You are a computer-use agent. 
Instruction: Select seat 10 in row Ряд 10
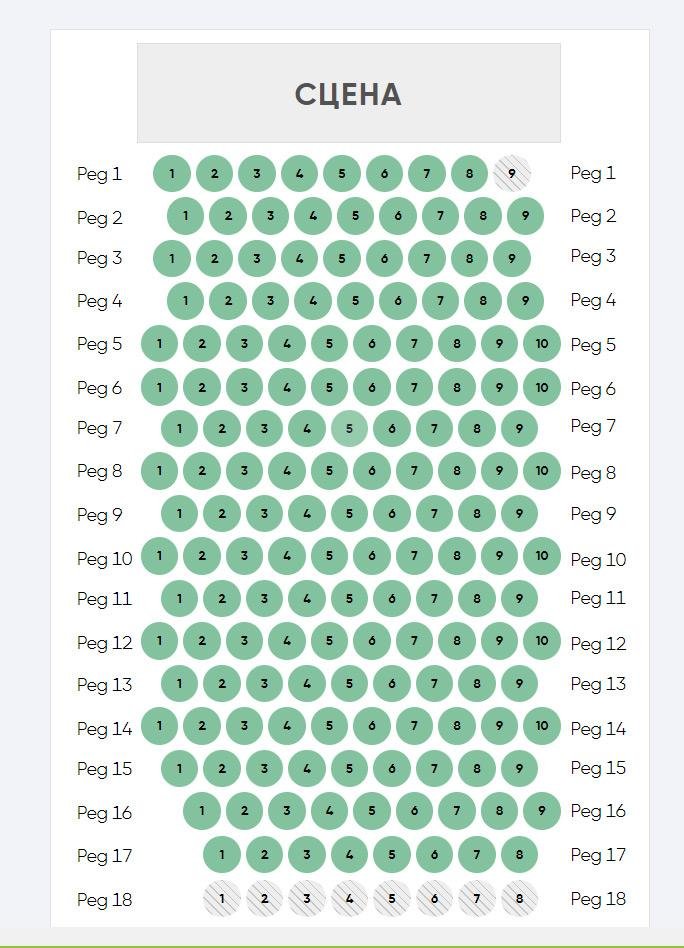(x=542, y=556)
